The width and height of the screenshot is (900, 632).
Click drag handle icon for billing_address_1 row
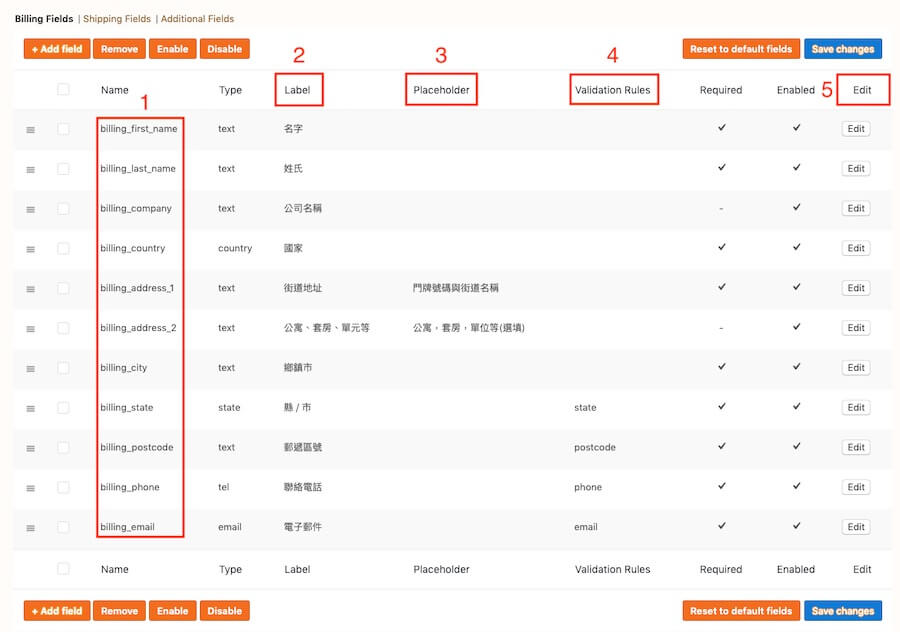point(30,289)
